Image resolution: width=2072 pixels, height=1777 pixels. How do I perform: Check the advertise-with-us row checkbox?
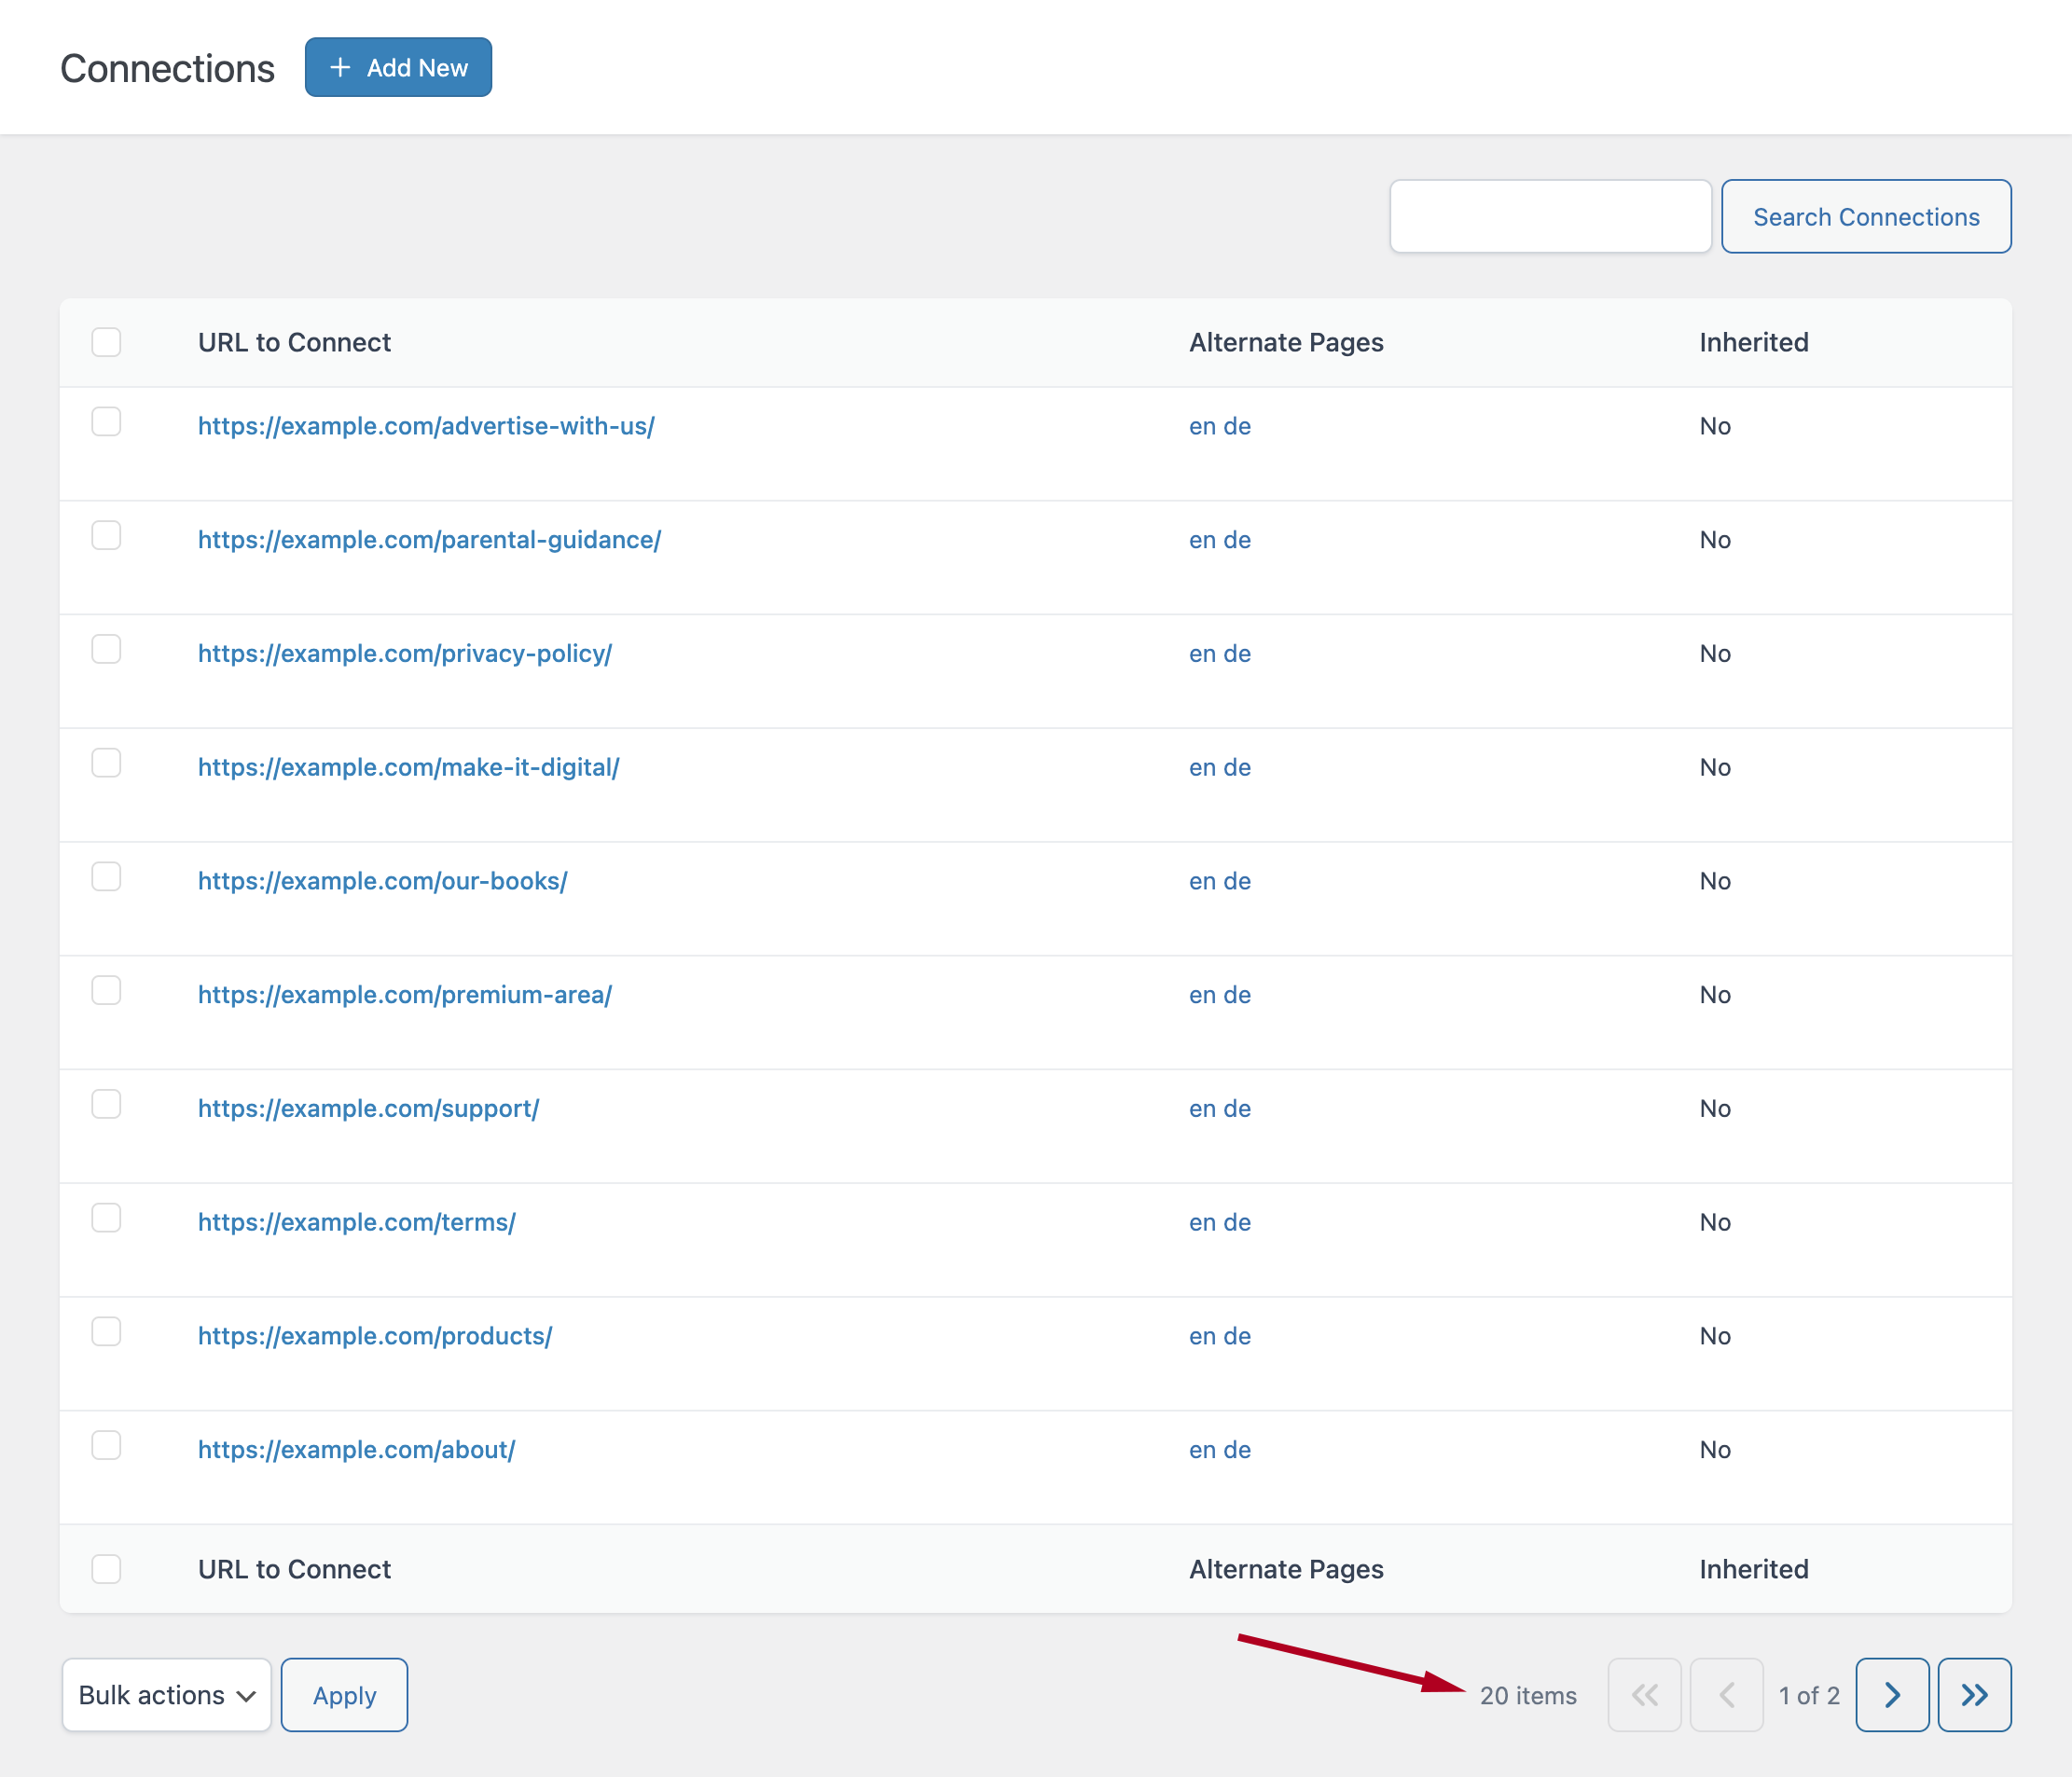coord(106,422)
